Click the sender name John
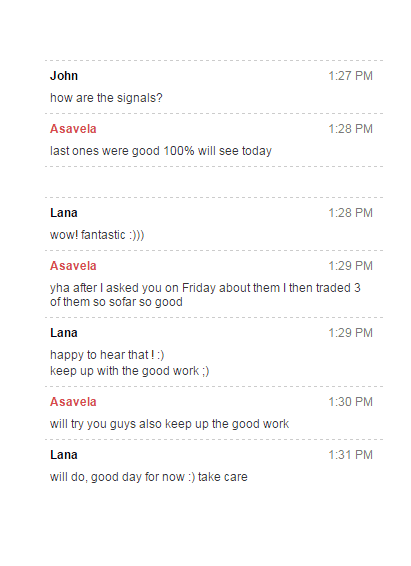 point(64,76)
